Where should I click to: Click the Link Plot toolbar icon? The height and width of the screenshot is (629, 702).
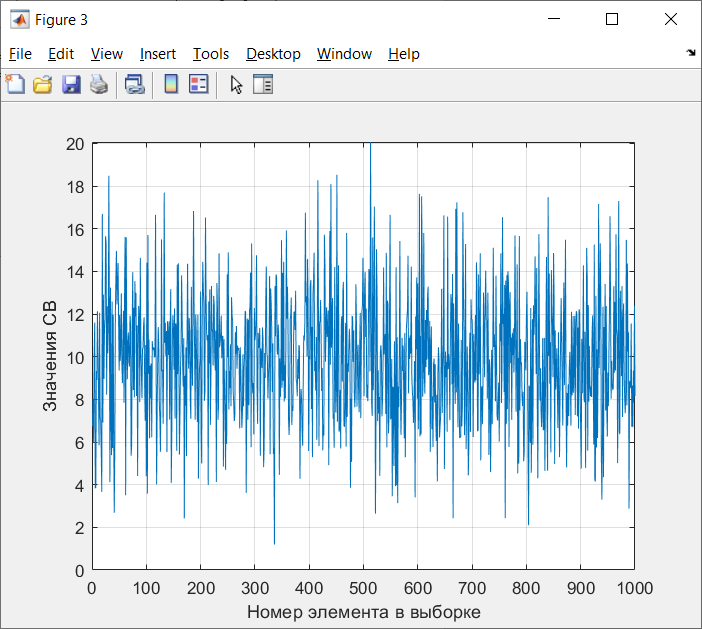click(135, 84)
